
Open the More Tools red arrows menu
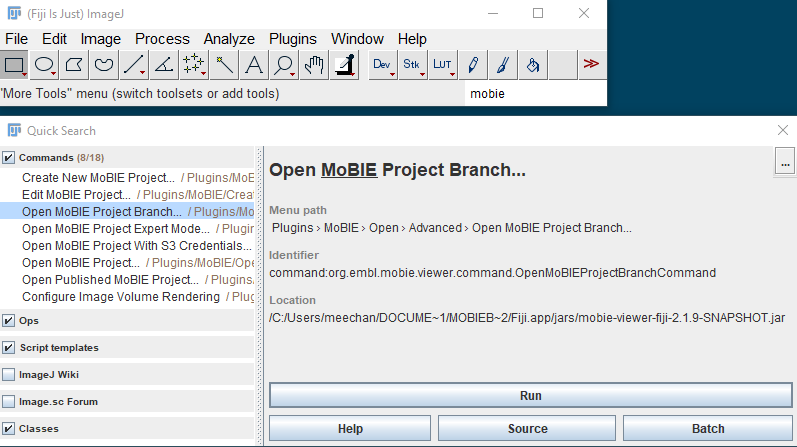click(x=591, y=65)
